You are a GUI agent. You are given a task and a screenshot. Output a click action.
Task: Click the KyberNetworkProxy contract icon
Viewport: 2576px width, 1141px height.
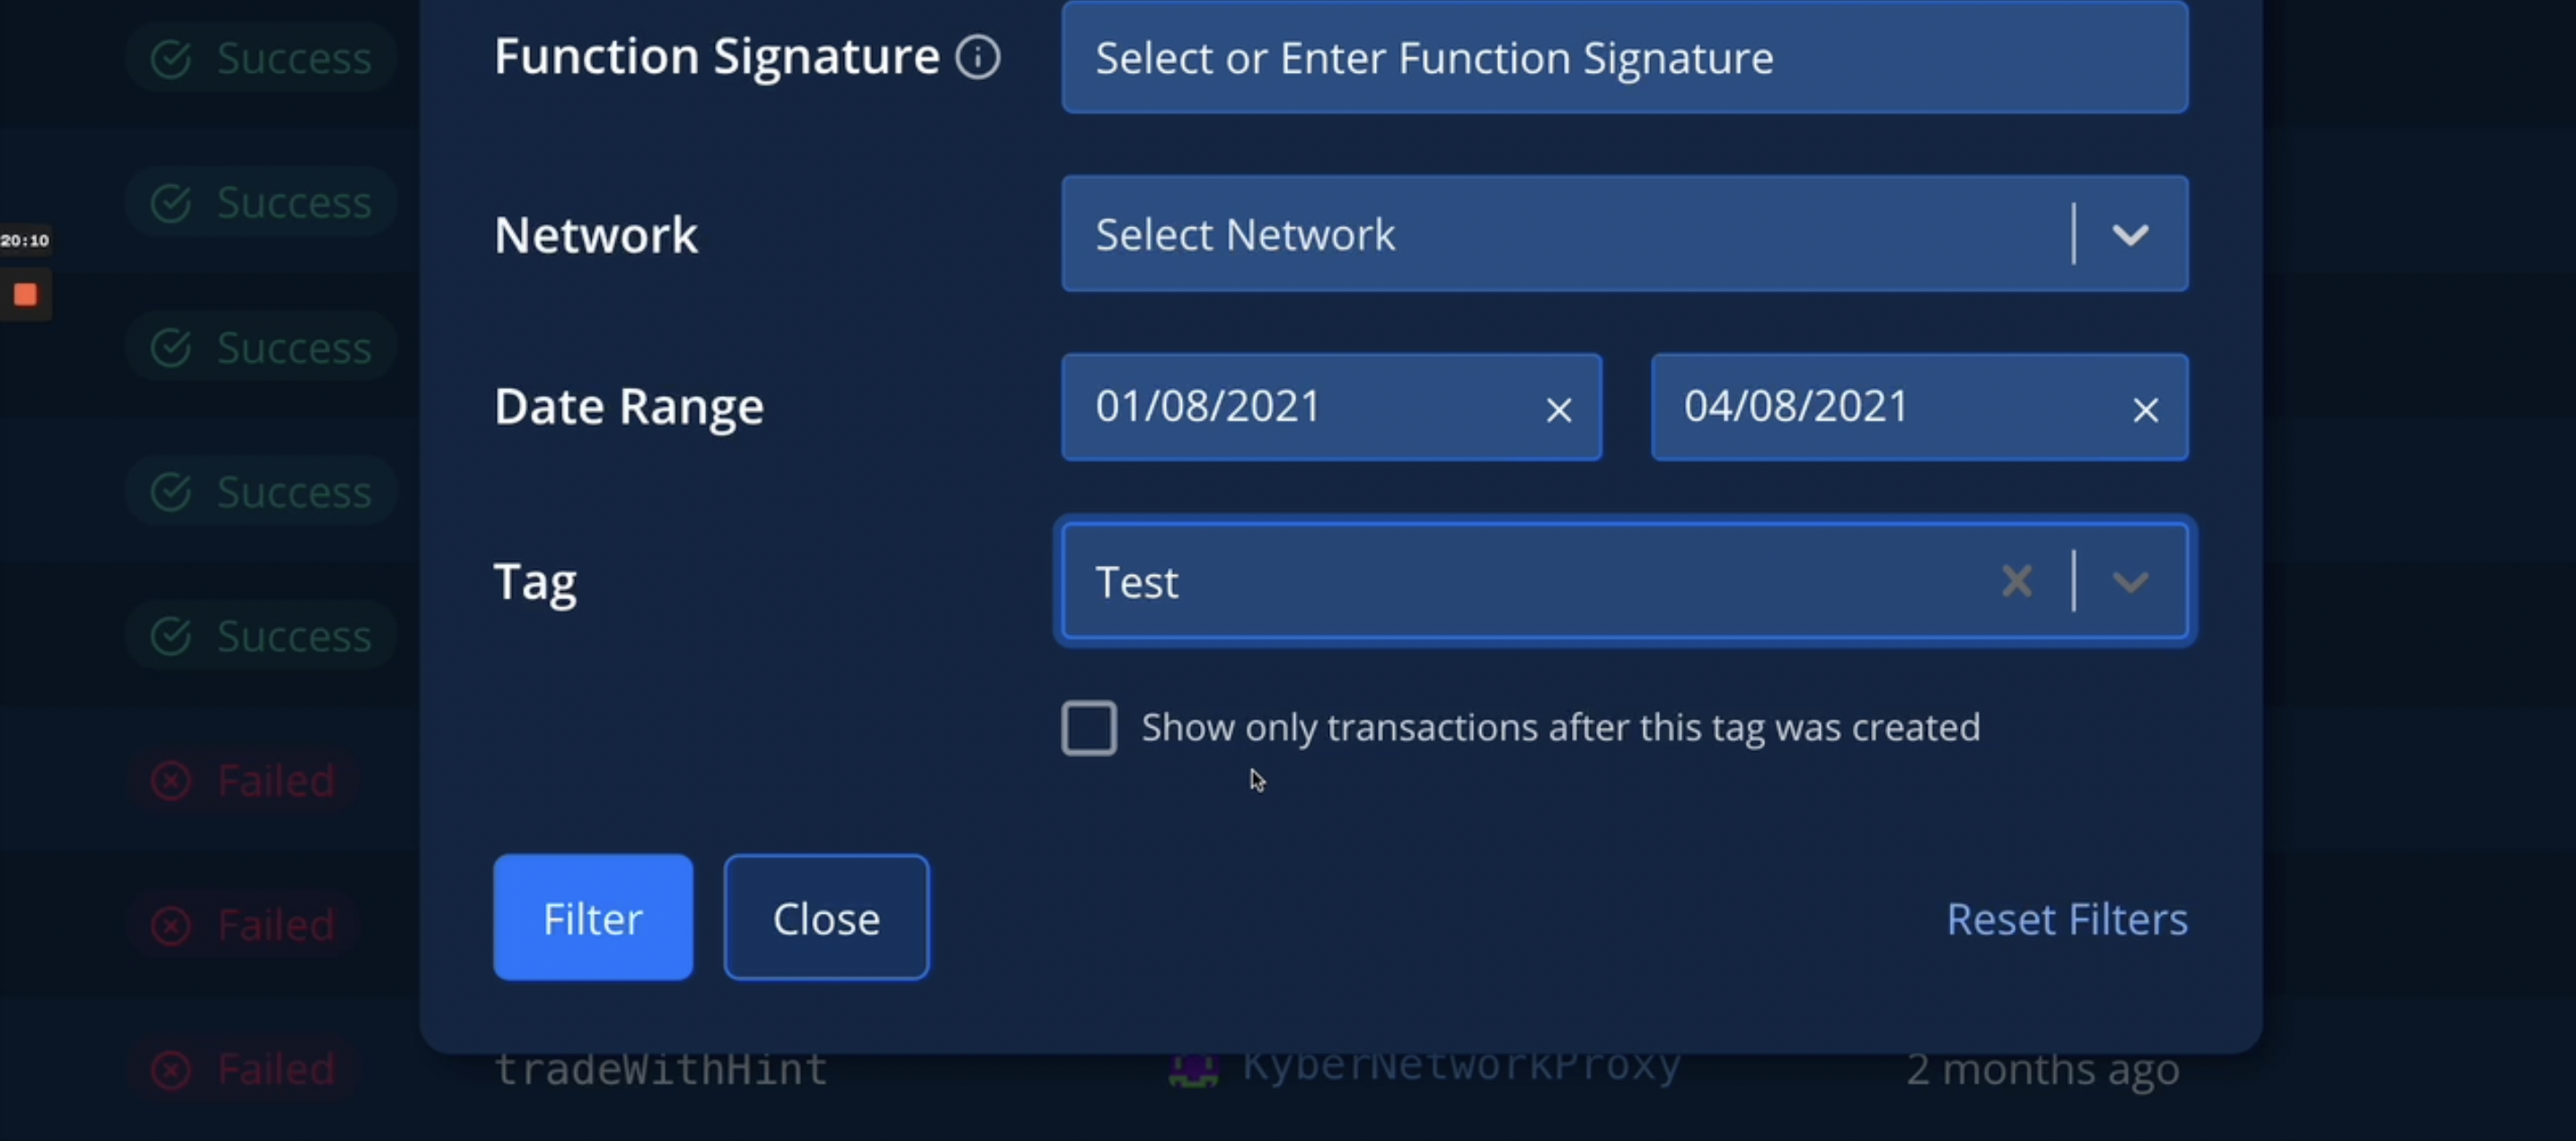click(1193, 1069)
